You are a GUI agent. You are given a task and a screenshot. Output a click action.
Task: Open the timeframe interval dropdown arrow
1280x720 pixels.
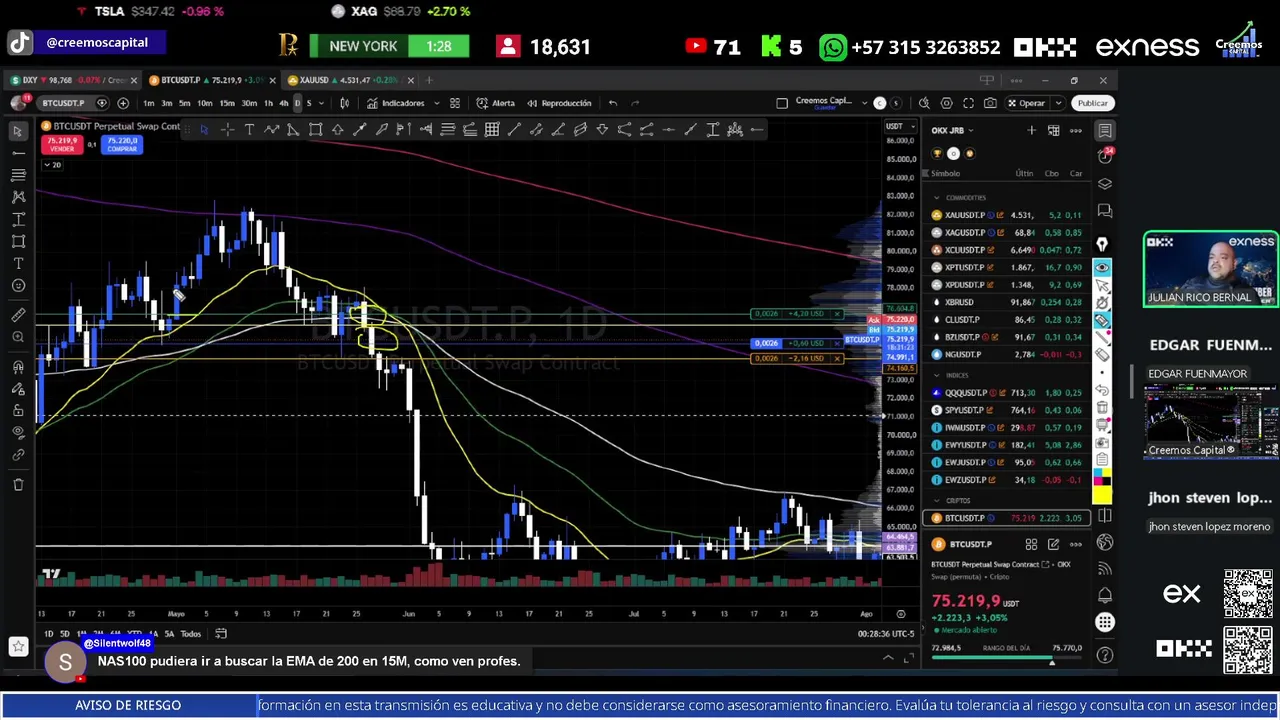[x=320, y=103]
